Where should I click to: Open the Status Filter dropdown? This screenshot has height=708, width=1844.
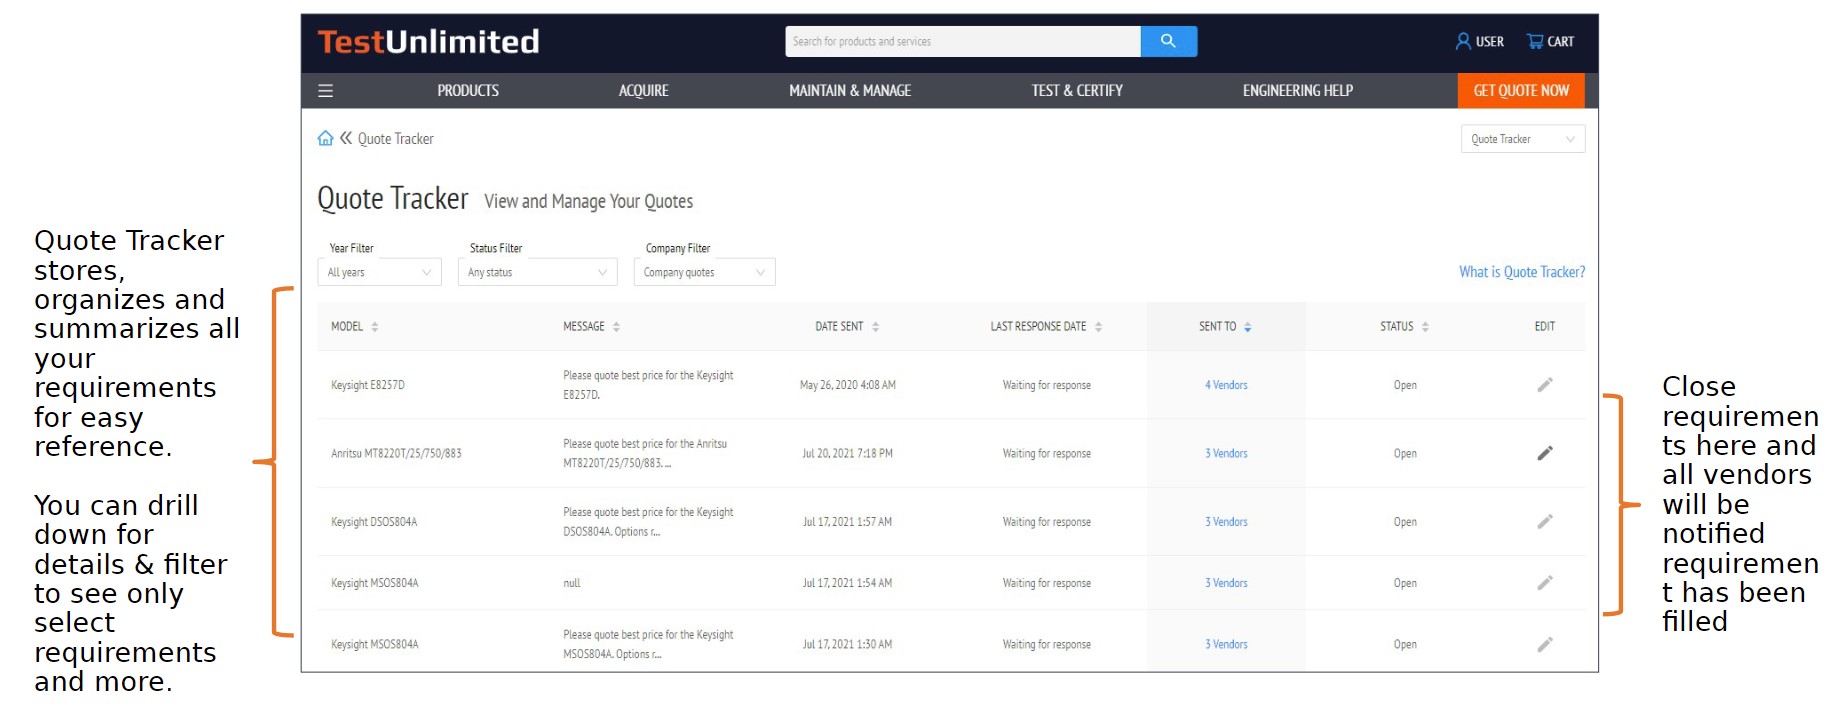coord(537,272)
